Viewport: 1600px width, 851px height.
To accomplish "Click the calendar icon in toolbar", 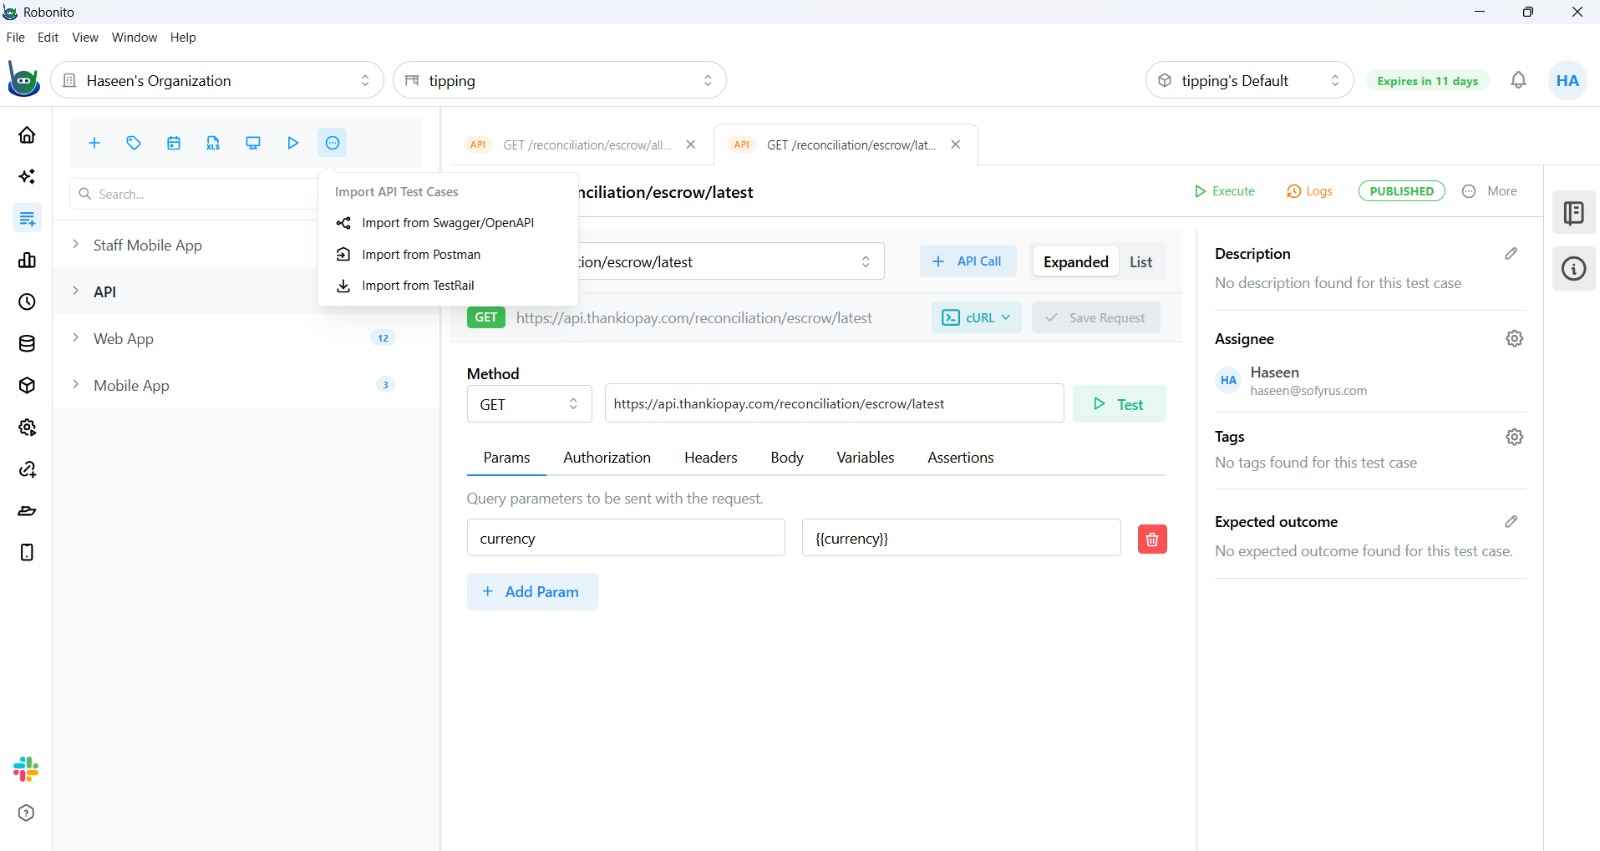I will coord(173,143).
